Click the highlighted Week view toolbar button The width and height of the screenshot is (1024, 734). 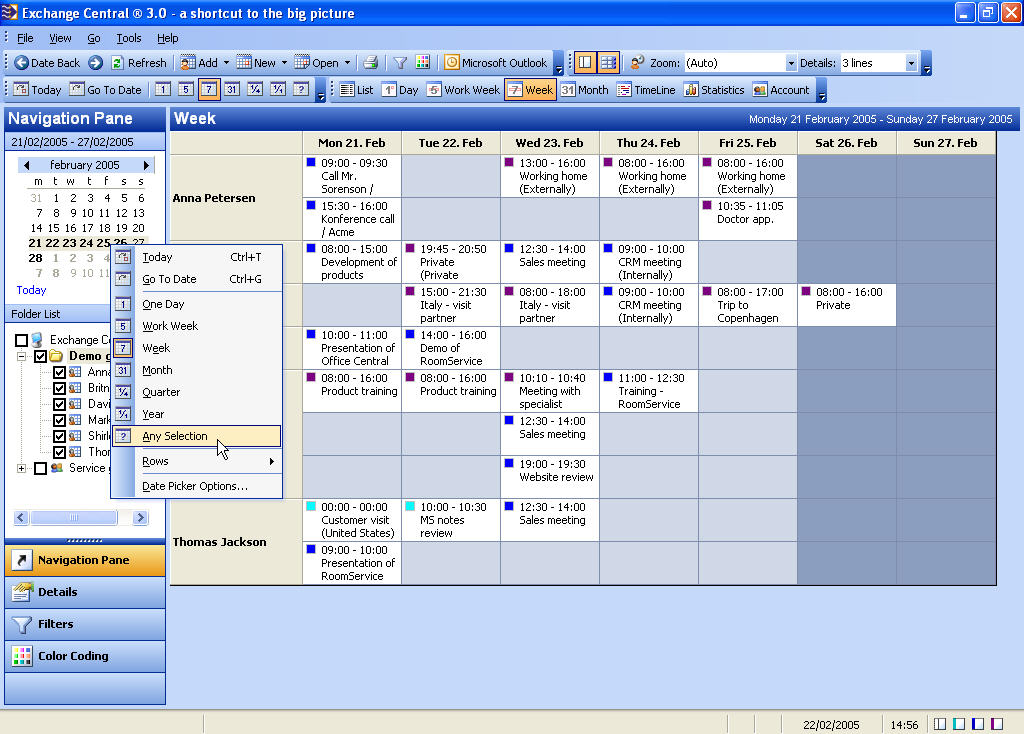click(530, 89)
